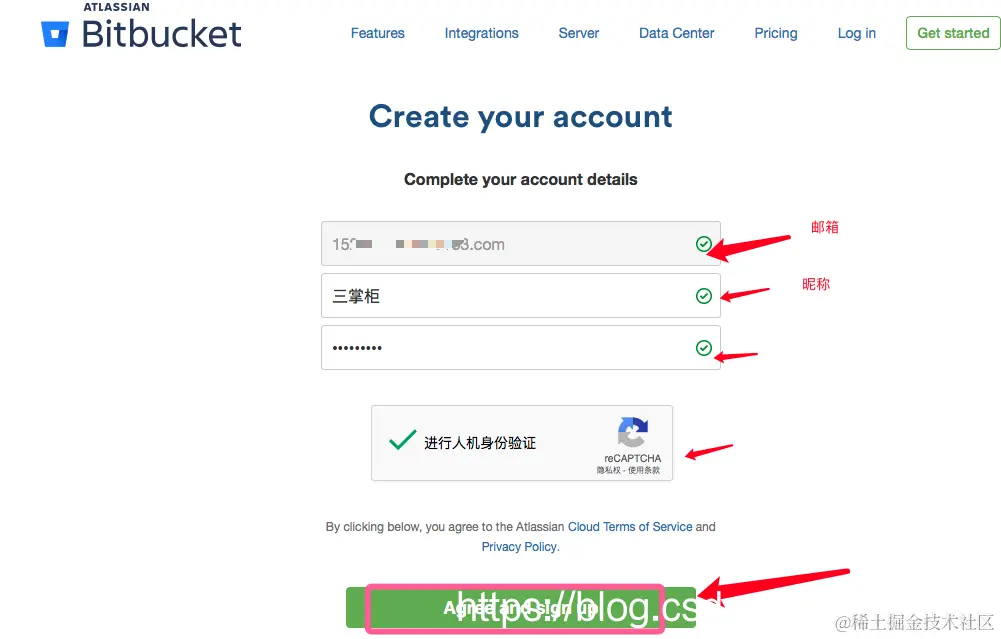Toggle the reCAPTCHA human verification checkbox
1001x639 pixels.
click(403, 440)
